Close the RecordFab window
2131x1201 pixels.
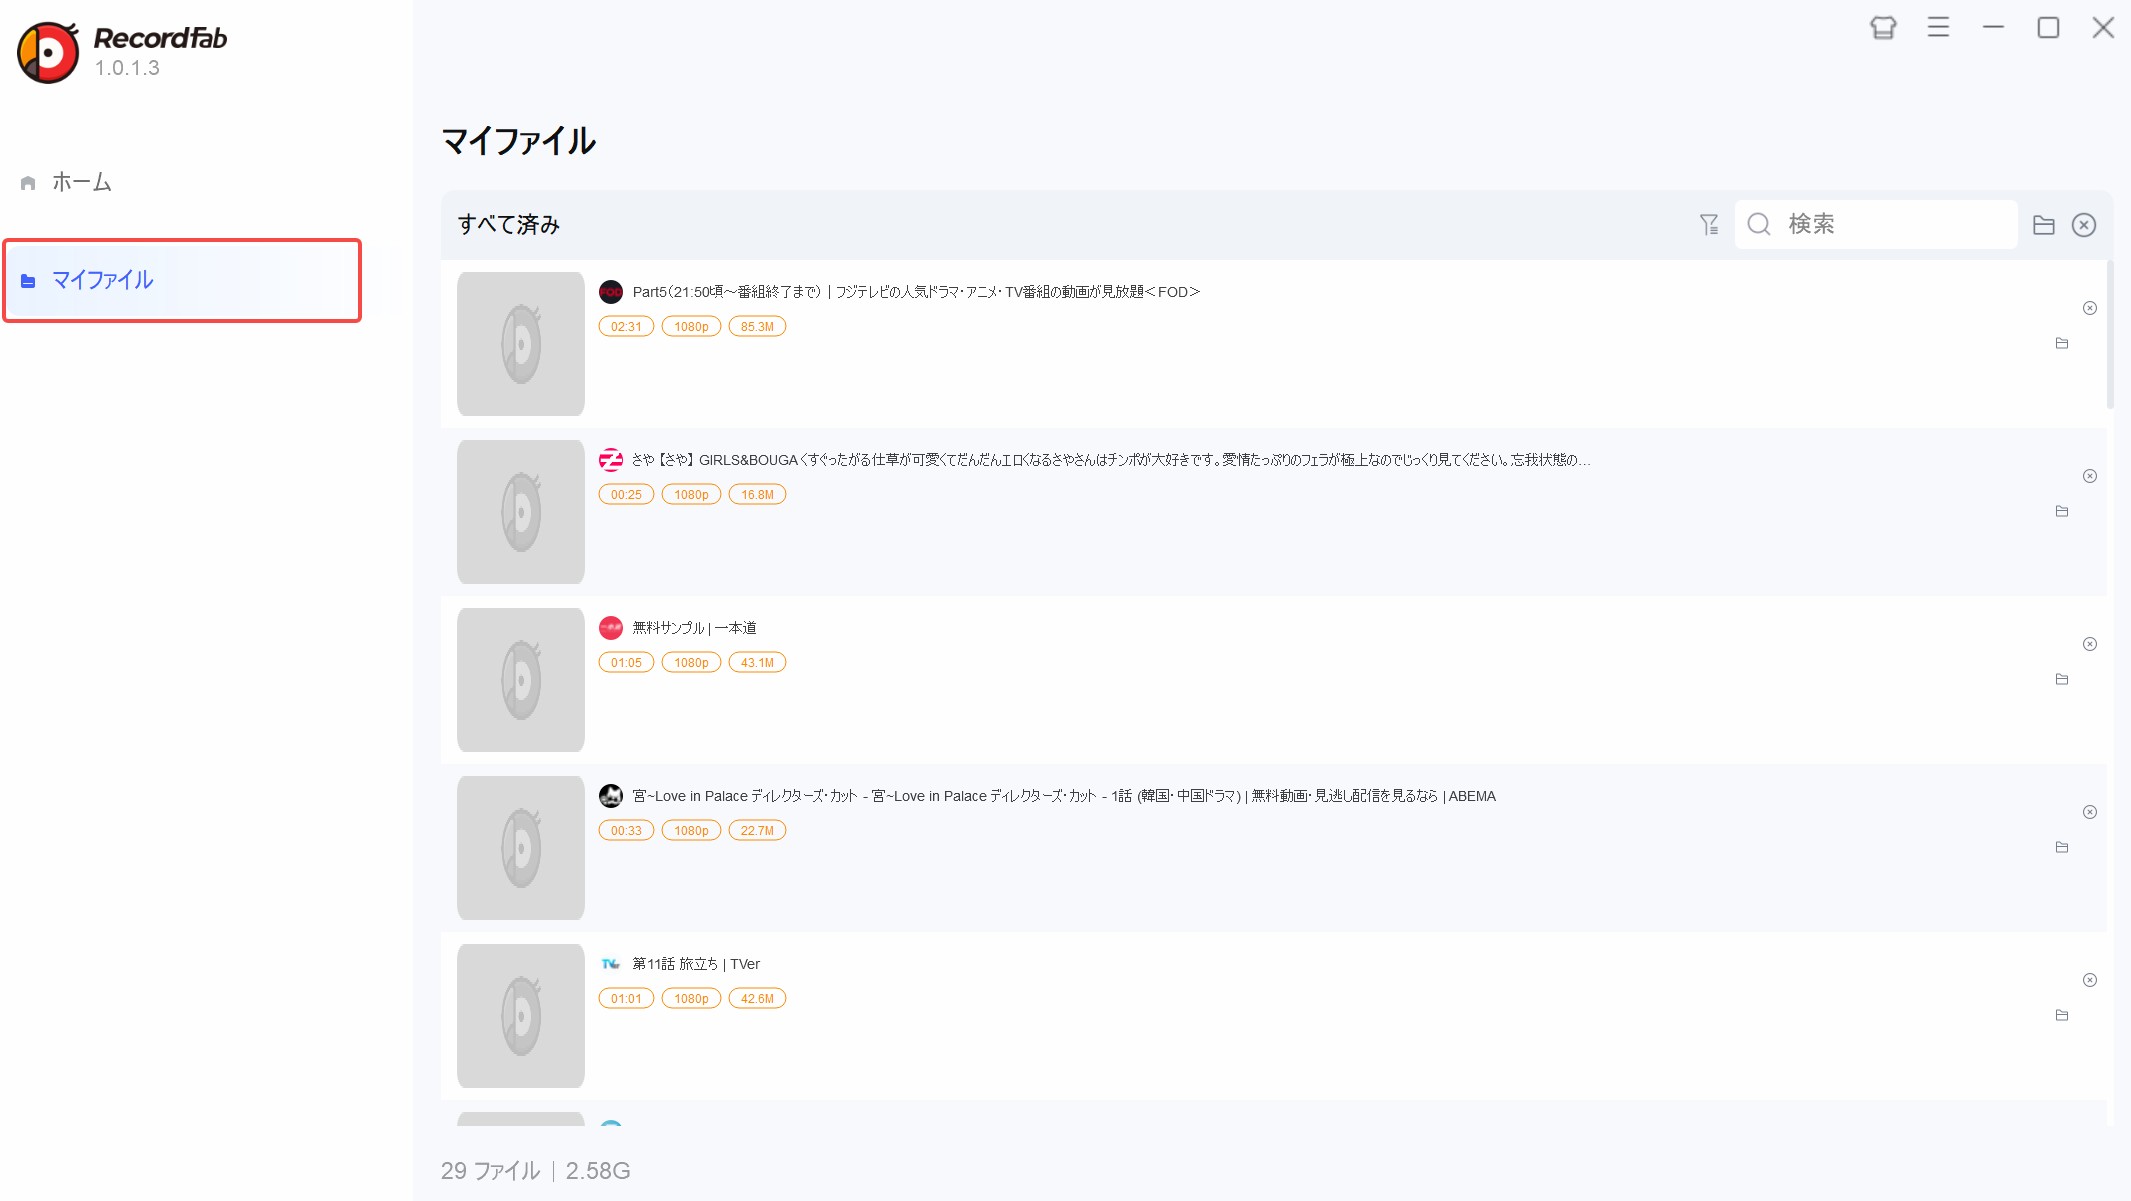point(2103,28)
